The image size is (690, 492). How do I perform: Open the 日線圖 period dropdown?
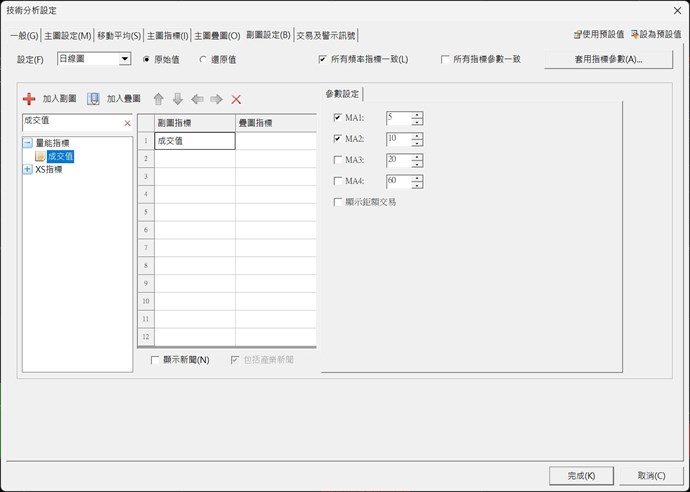tap(125, 60)
